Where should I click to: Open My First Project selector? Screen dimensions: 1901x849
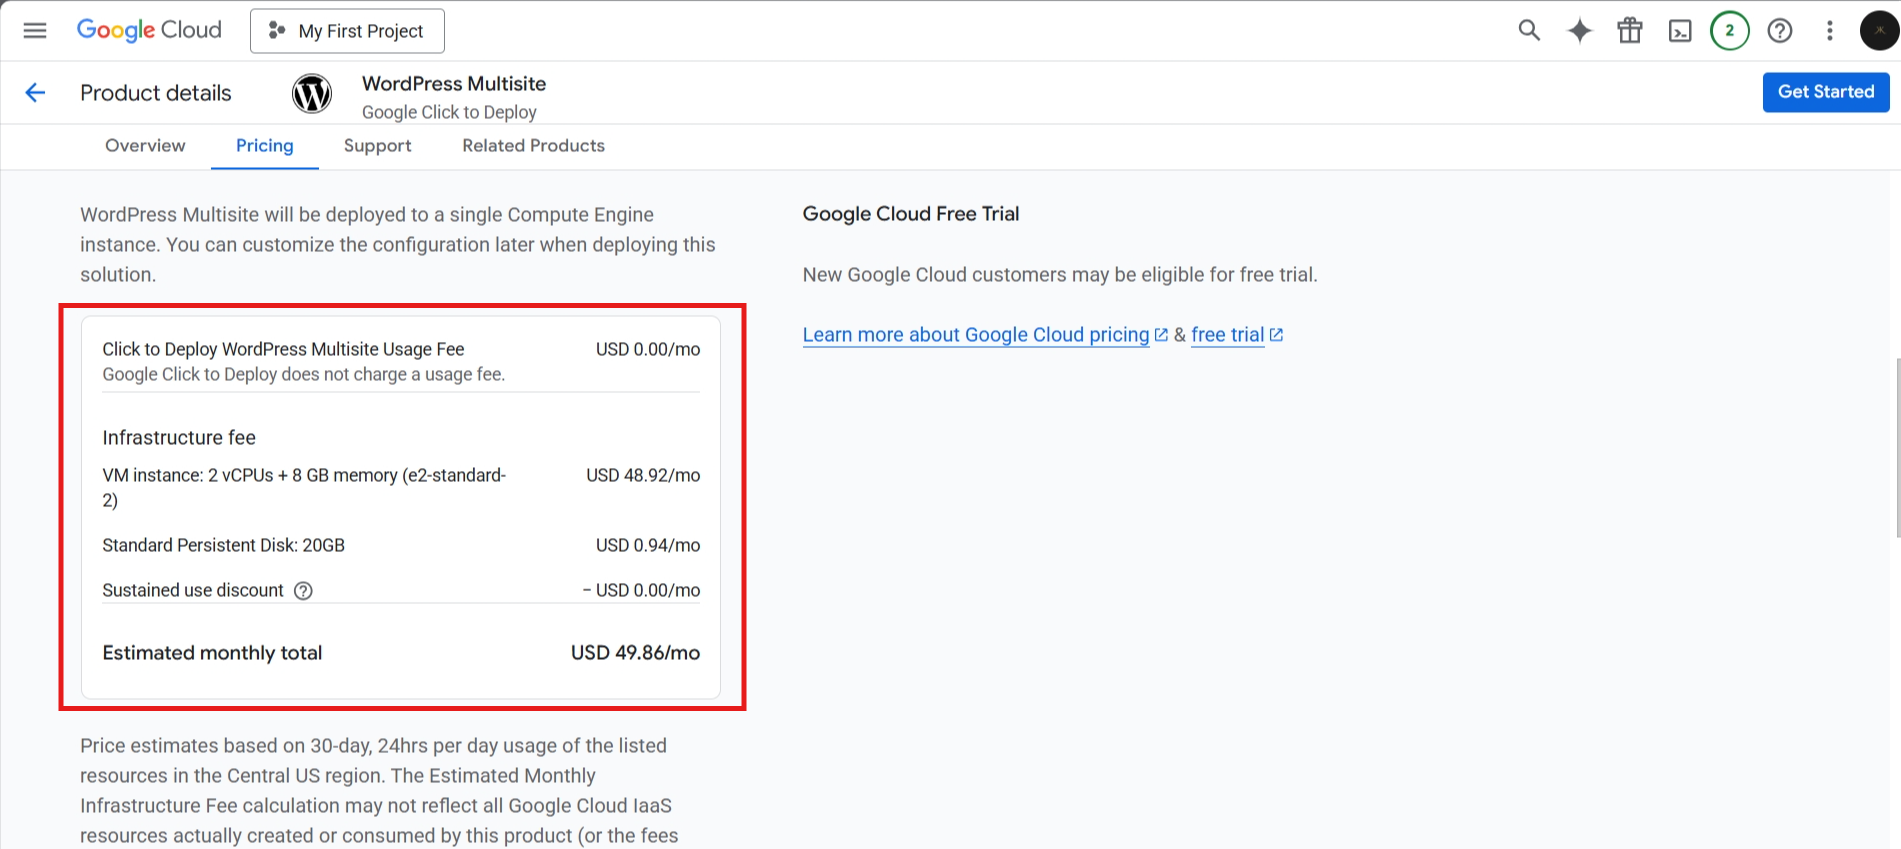pos(347,31)
